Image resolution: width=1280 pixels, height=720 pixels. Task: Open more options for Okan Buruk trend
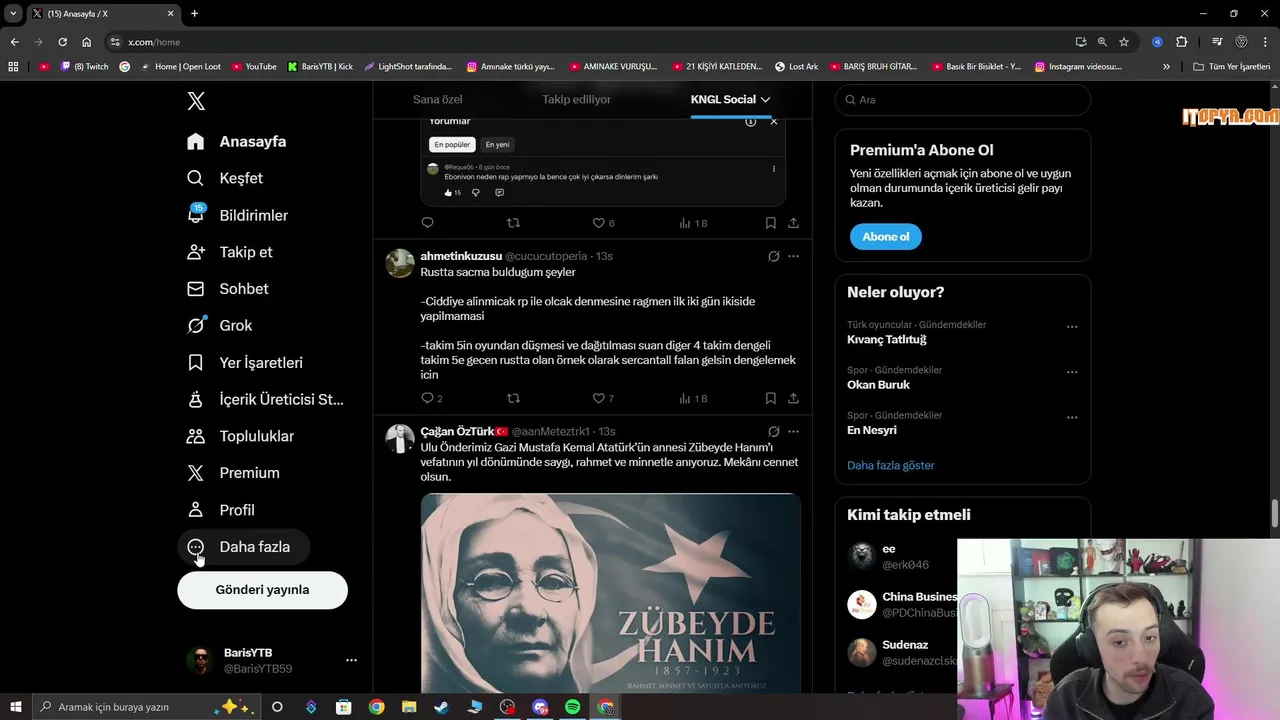[x=1071, y=372]
